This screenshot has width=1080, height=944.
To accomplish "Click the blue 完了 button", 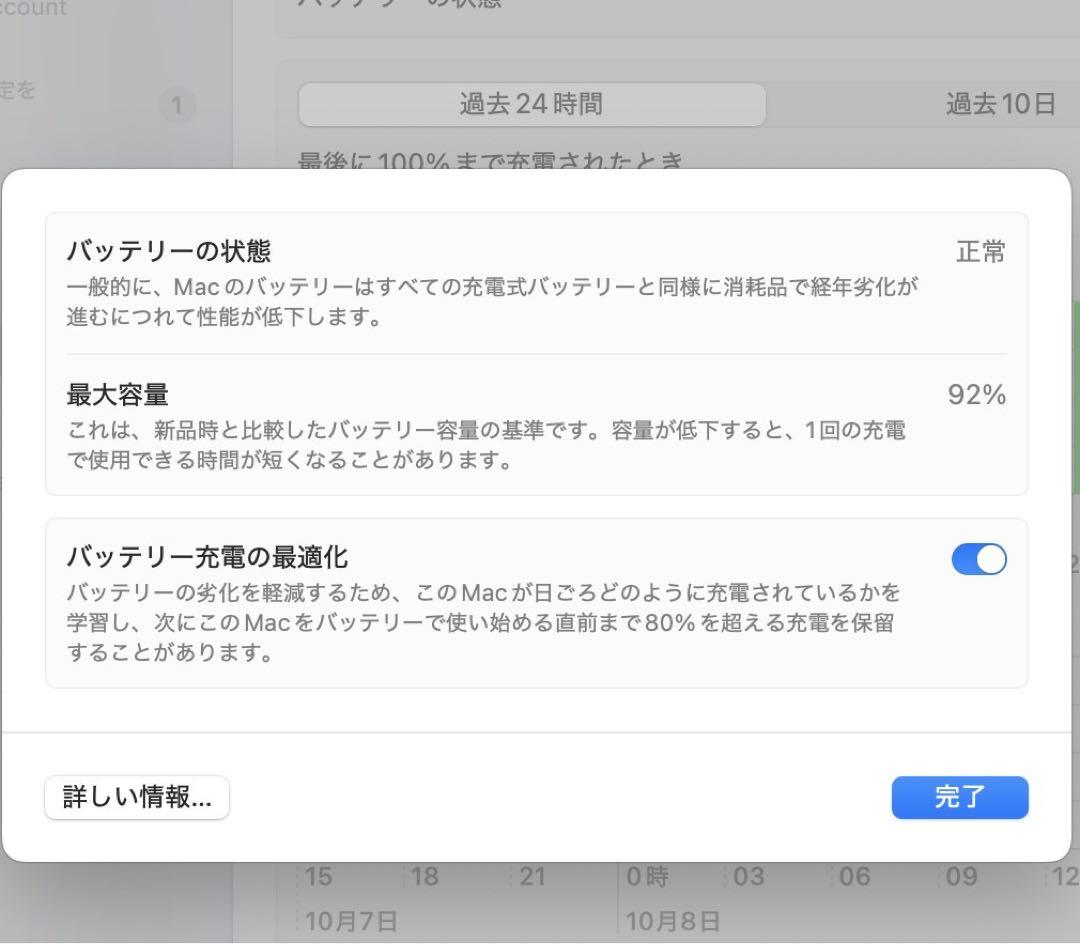I will (x=959, y=797).
